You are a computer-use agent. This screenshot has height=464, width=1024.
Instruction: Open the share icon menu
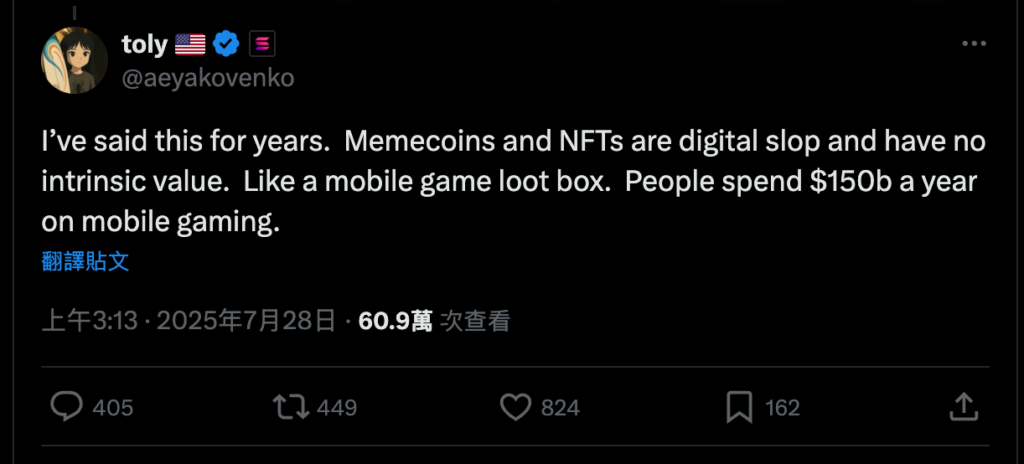[x=962, y=406]
